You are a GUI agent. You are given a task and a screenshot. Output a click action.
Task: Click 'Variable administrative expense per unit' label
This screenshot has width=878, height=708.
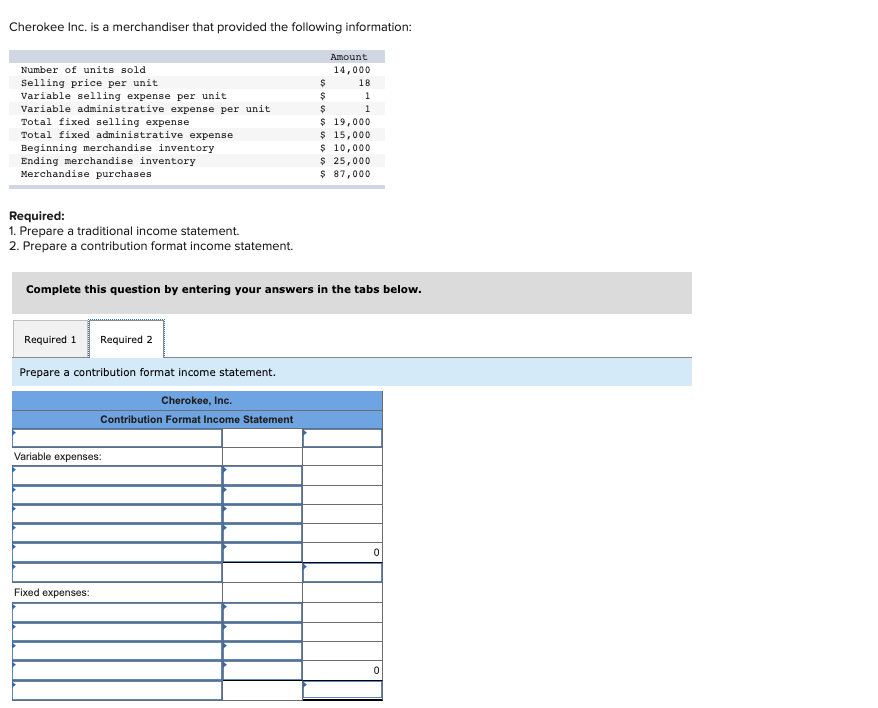tap(146, 109)
